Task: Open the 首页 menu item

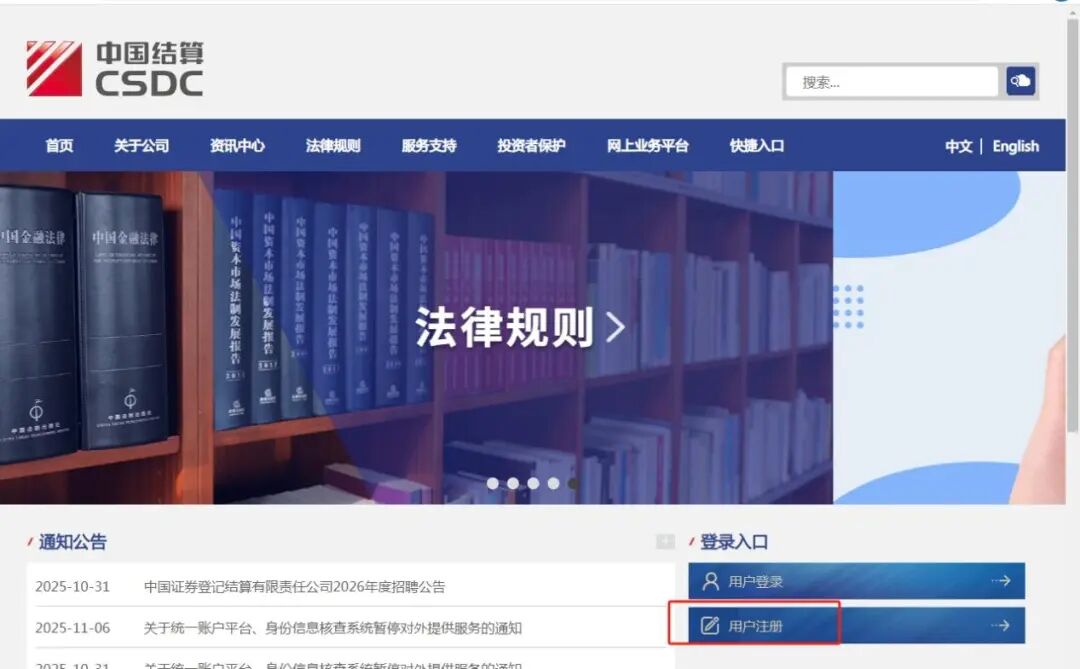Action: (x=59, y=145)
